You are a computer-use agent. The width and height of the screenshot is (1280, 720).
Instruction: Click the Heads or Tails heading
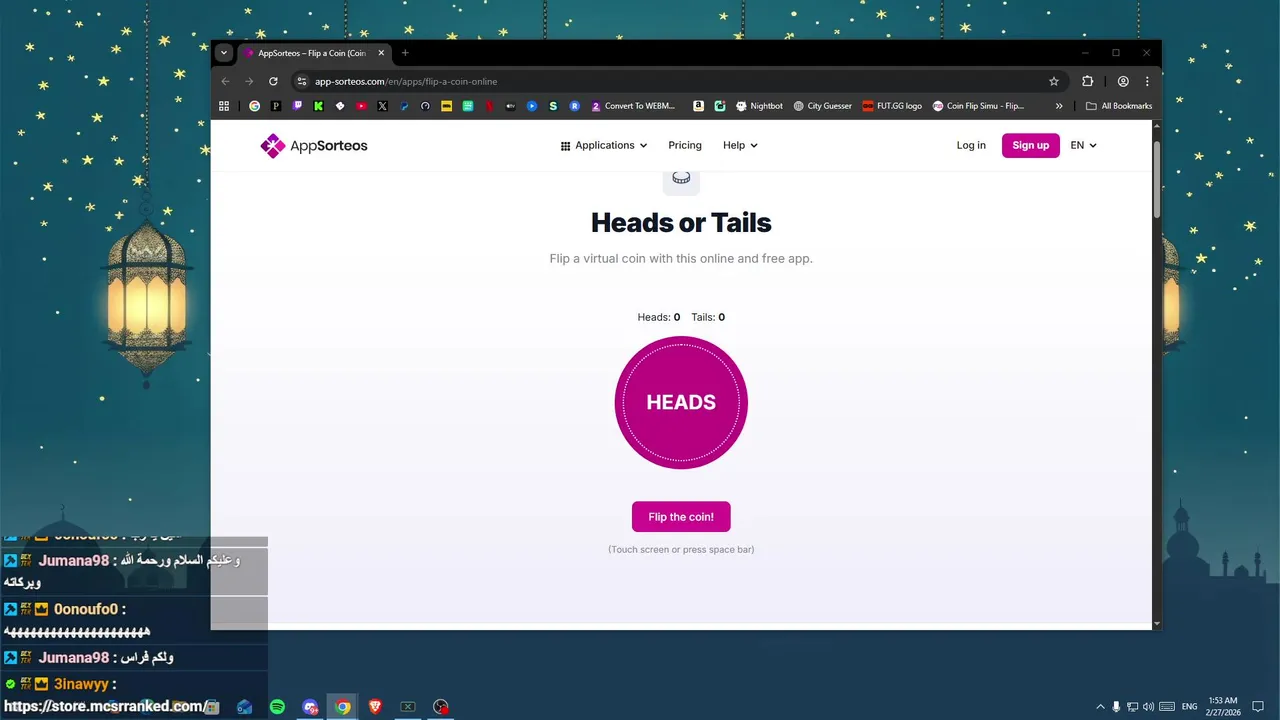click(681, 222)
